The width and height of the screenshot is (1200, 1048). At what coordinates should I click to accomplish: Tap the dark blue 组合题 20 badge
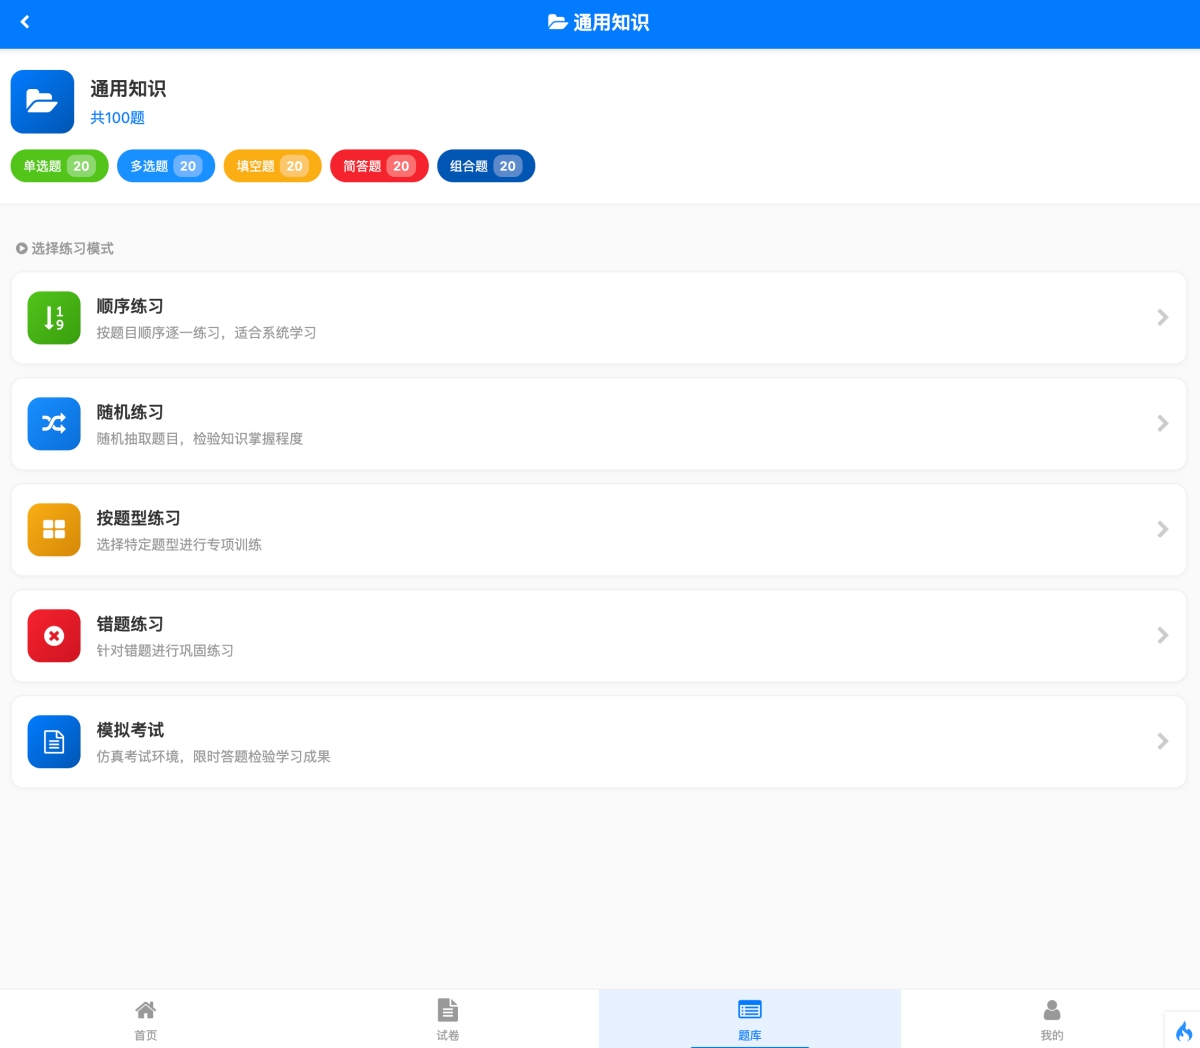486,166
